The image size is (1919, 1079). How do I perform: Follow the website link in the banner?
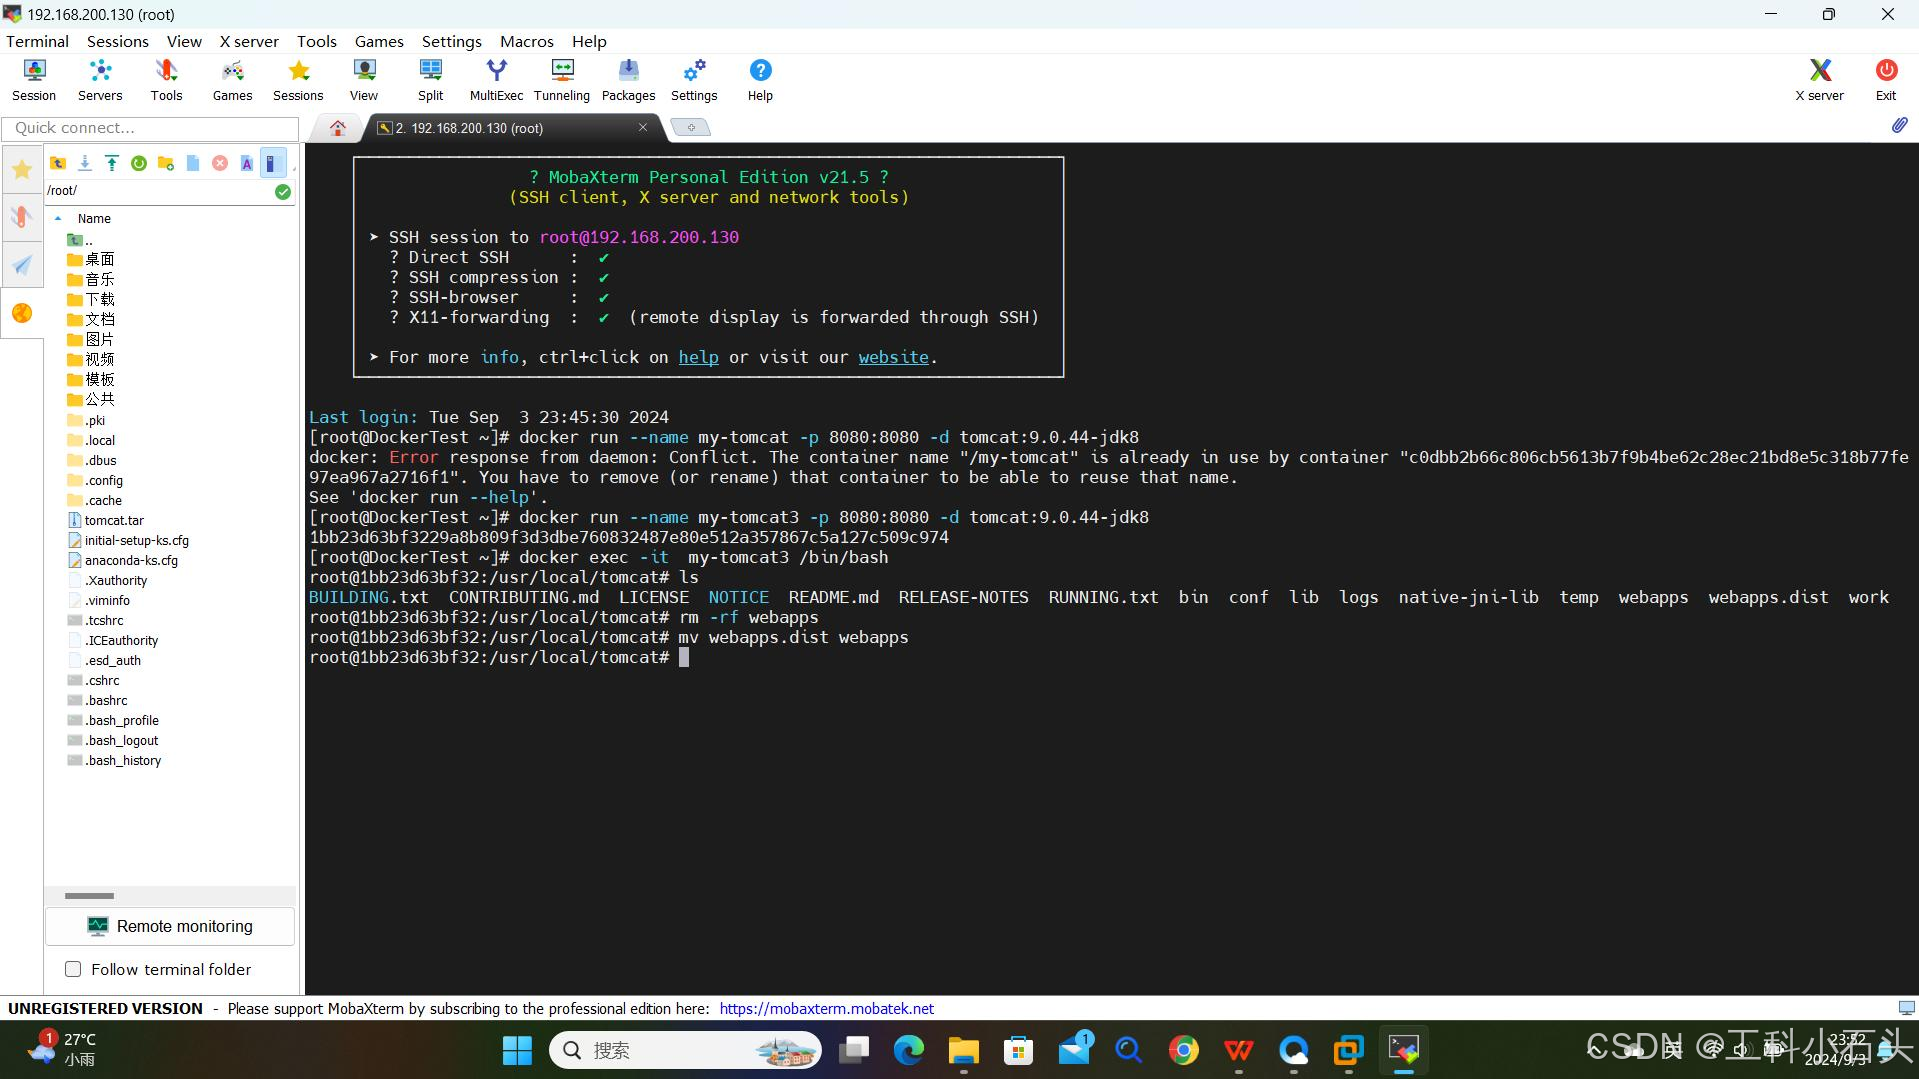[893, 357]
